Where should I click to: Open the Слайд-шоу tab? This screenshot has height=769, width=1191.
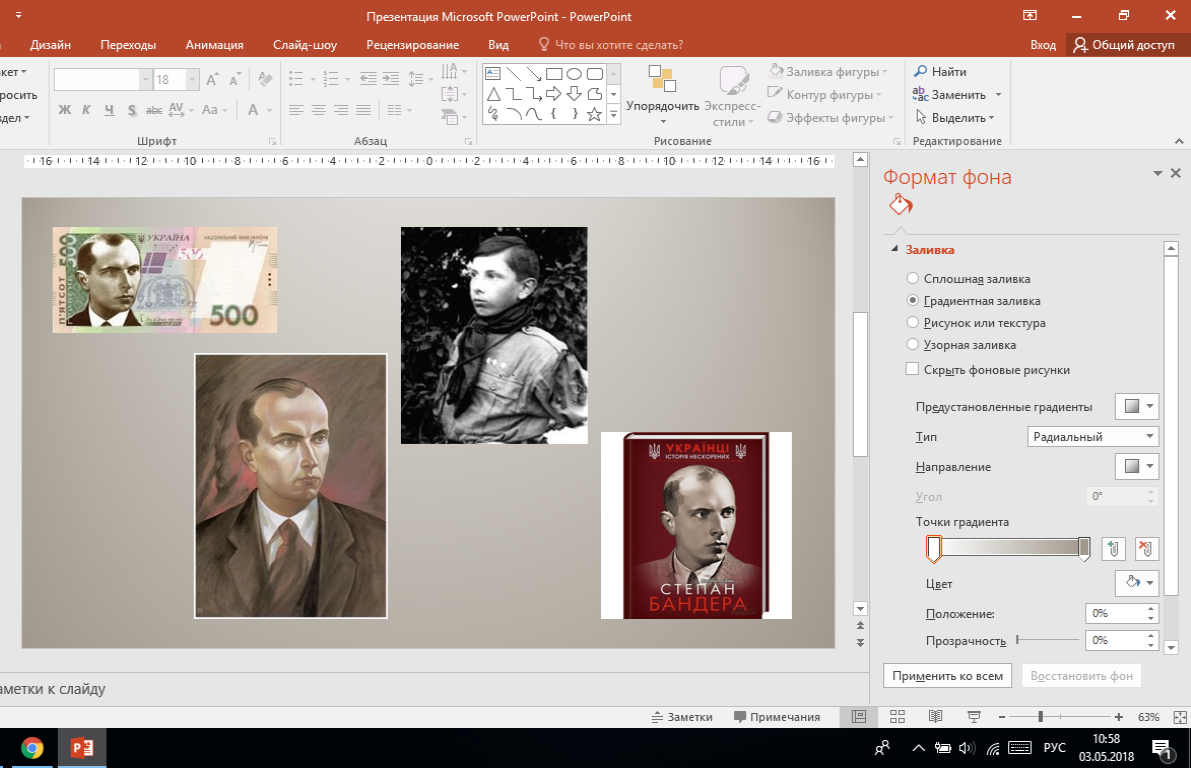pyautogui.click(x=305, y=45)
